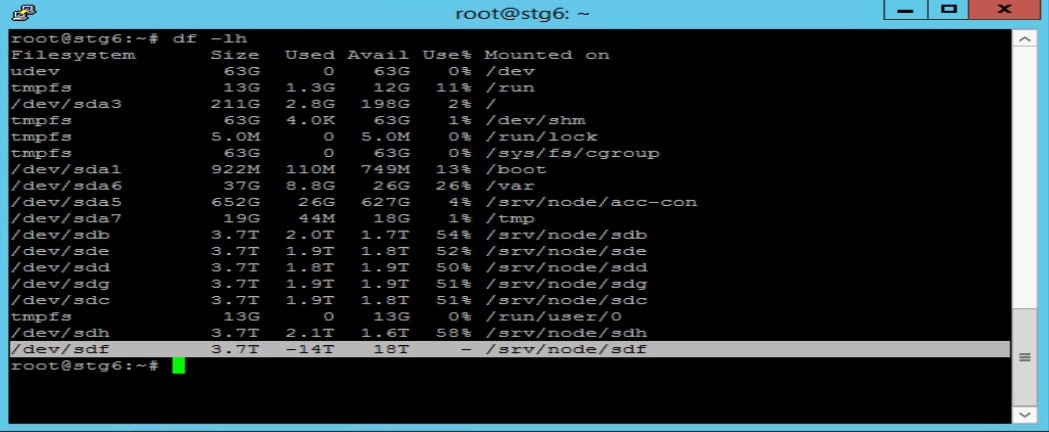1049x432 pixels.
Task: Open the PuTTY system menu icon
Action: click(x=25, y=11)
